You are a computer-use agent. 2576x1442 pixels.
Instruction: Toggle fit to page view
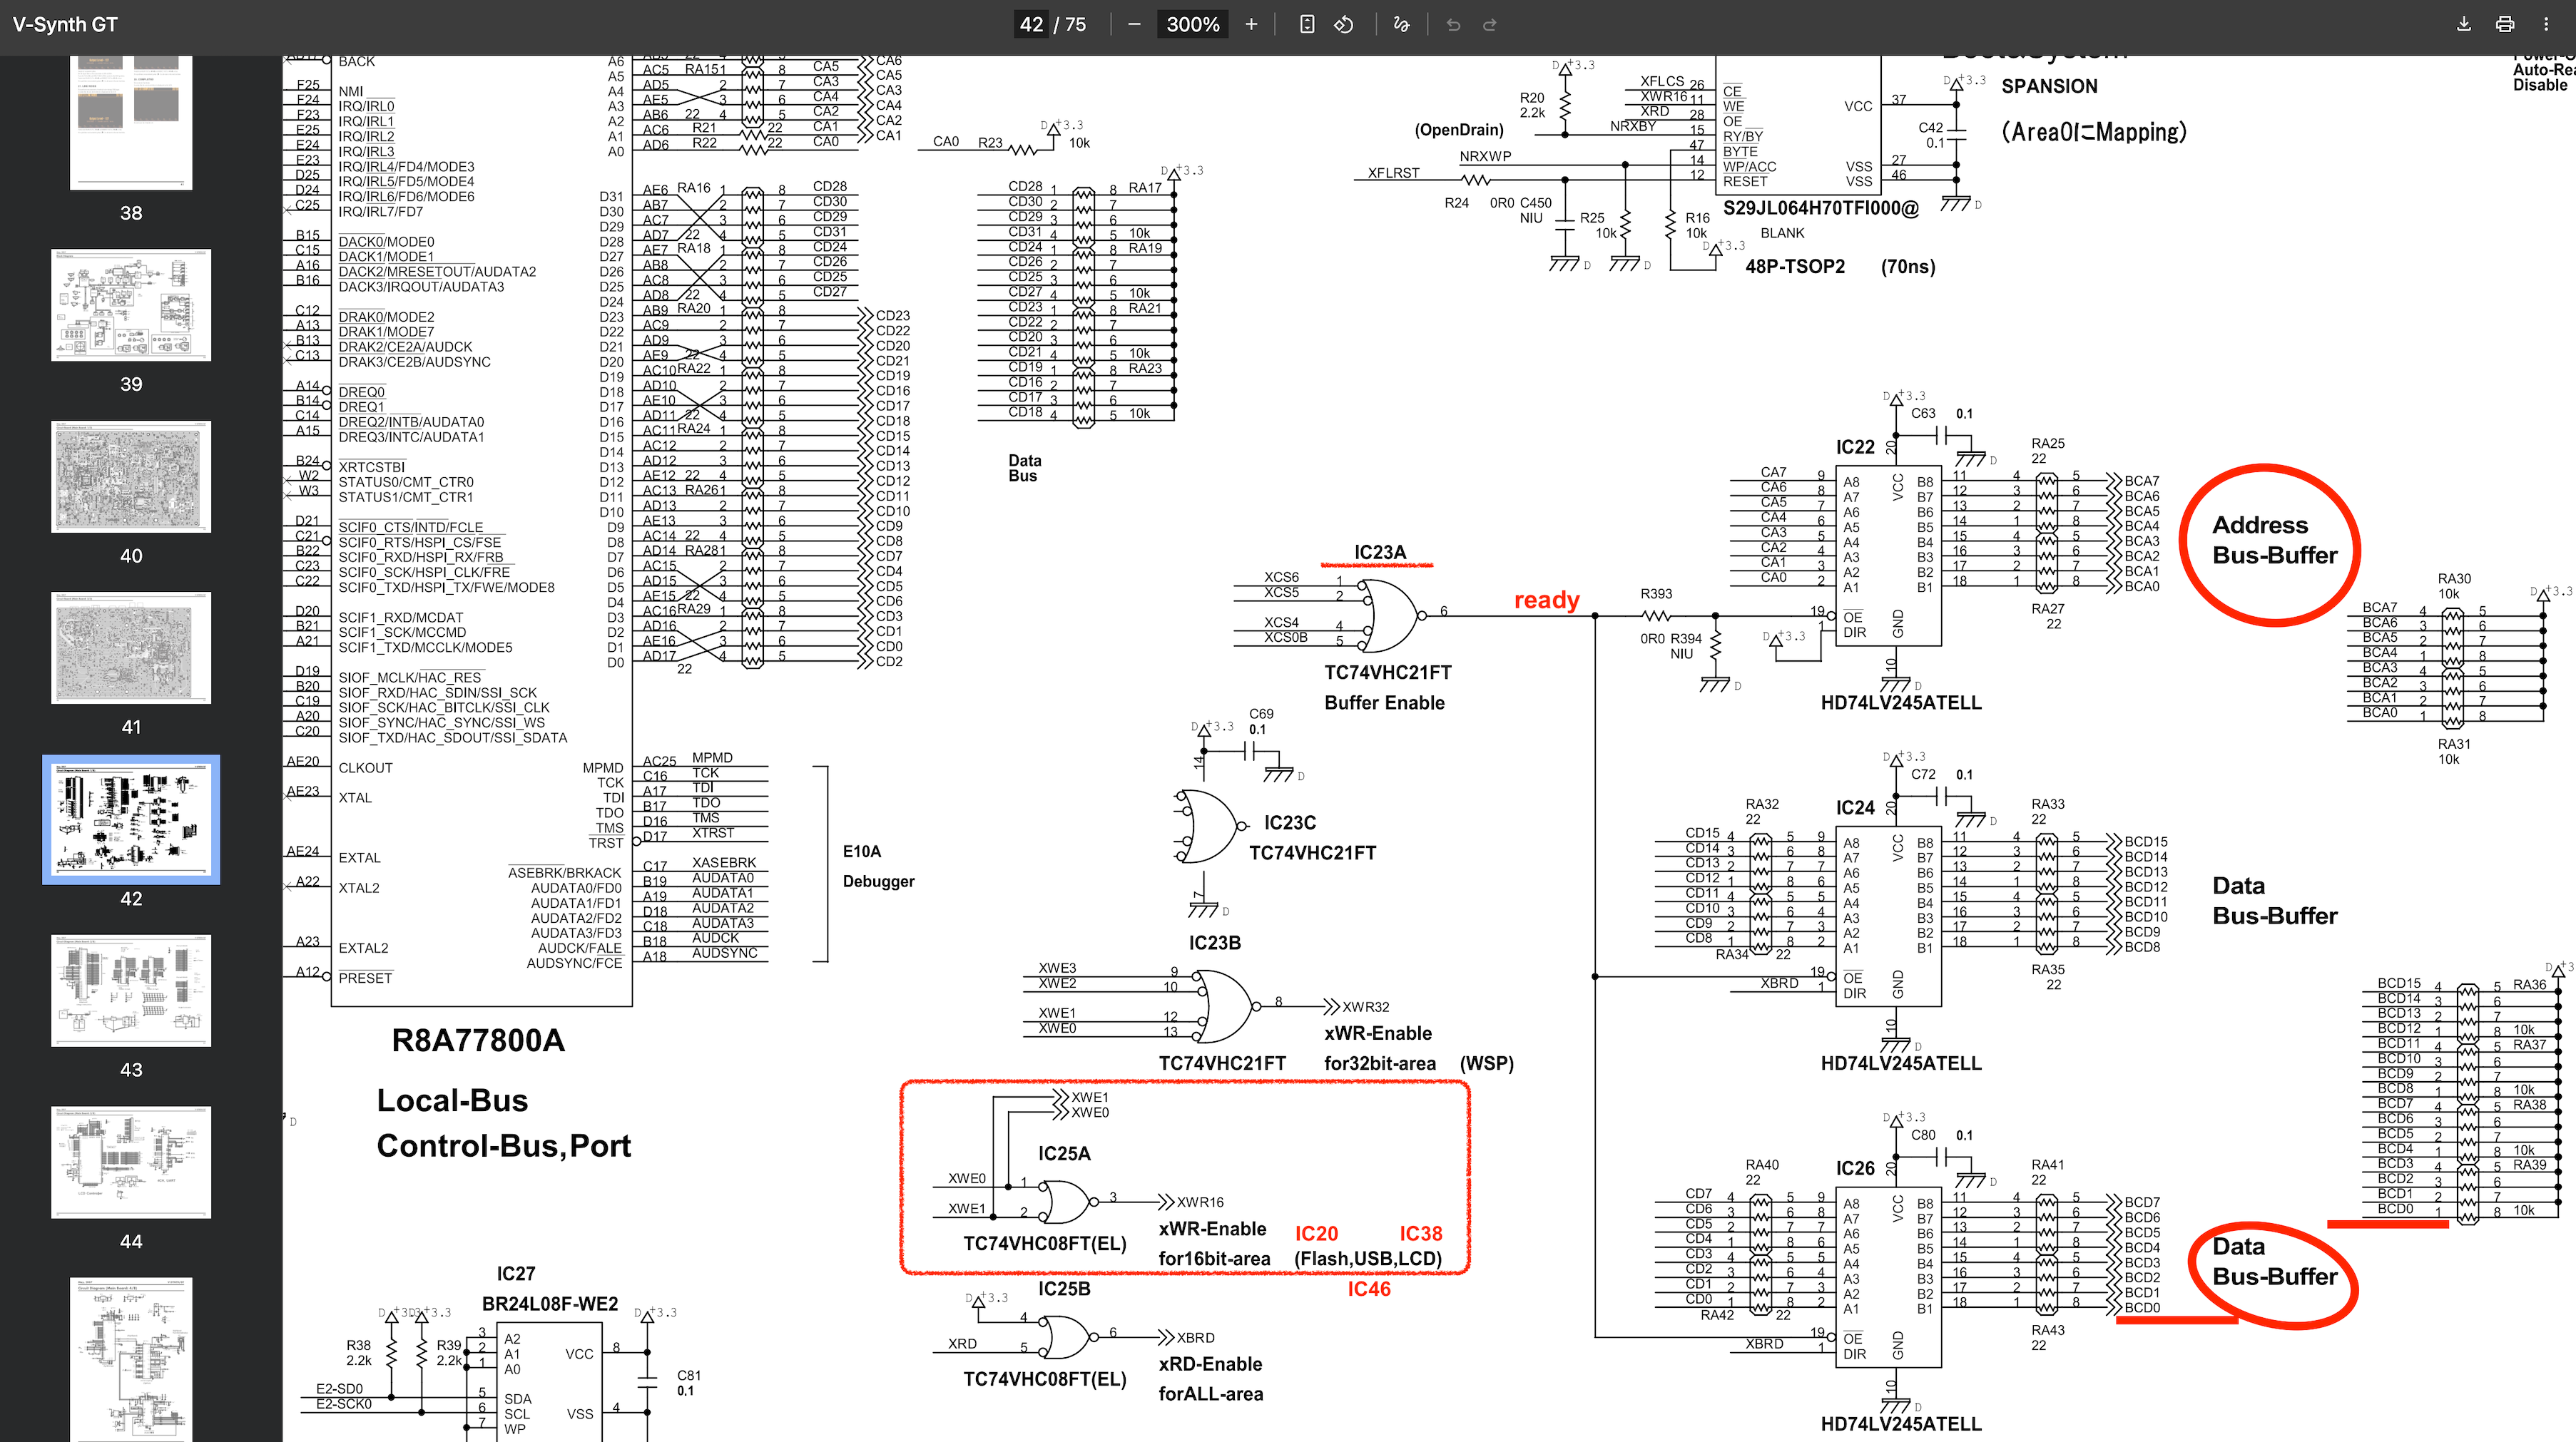pyautogui.click(x=1307, y=24)
